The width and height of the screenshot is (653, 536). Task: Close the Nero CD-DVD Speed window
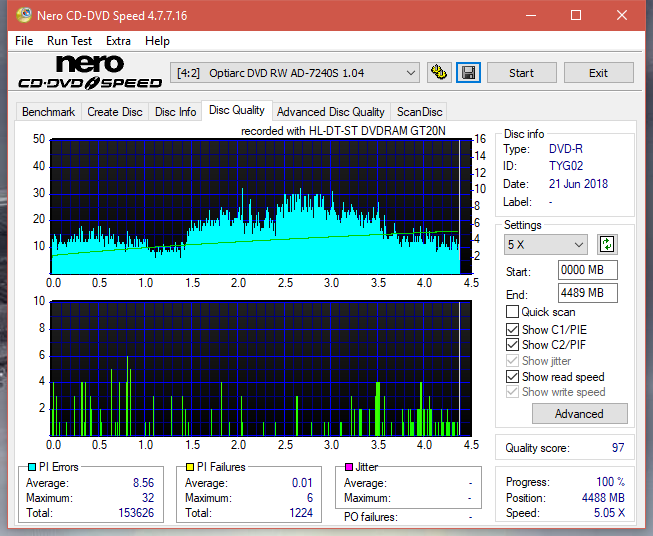622,15
